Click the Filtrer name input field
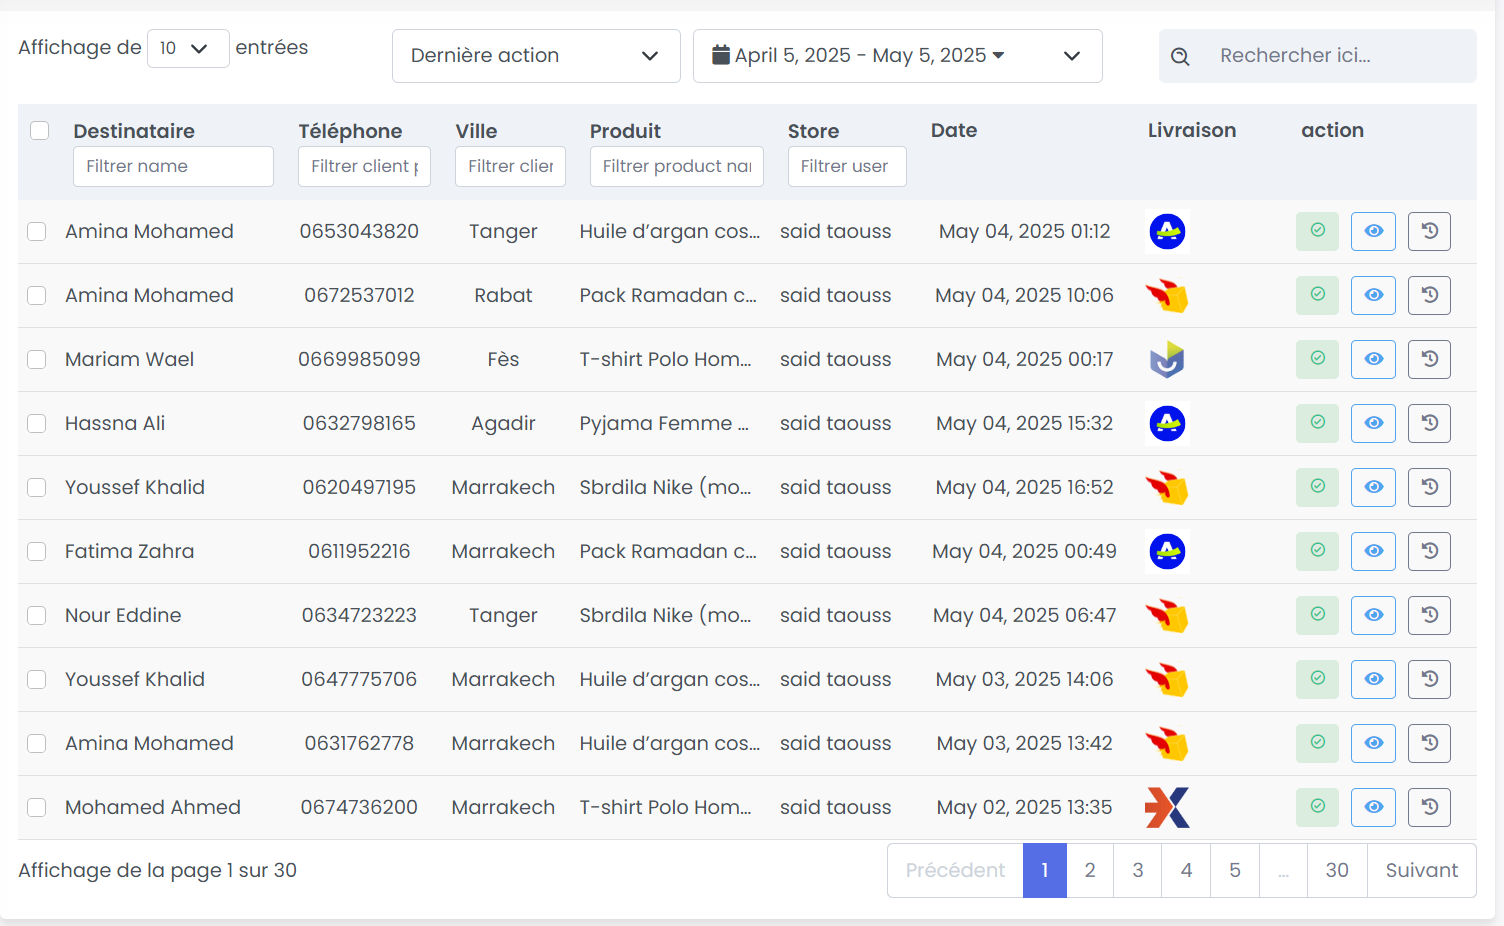 173,166
